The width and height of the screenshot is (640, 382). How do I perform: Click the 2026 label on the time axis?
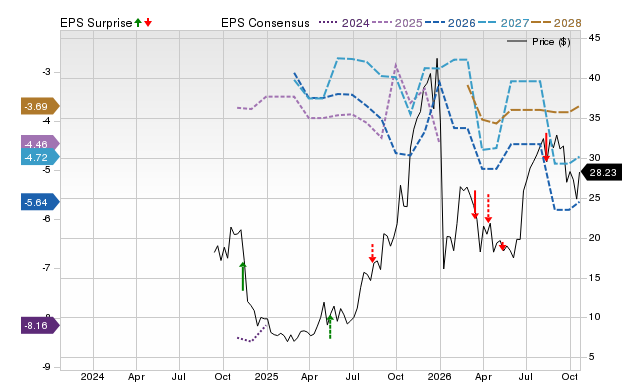click(440, 376)
